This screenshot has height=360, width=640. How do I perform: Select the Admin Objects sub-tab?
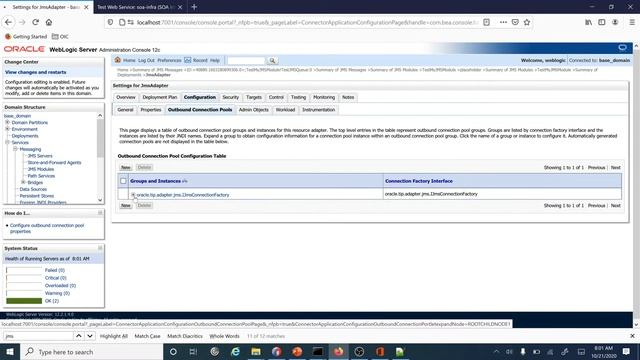[x=254, y=110]
